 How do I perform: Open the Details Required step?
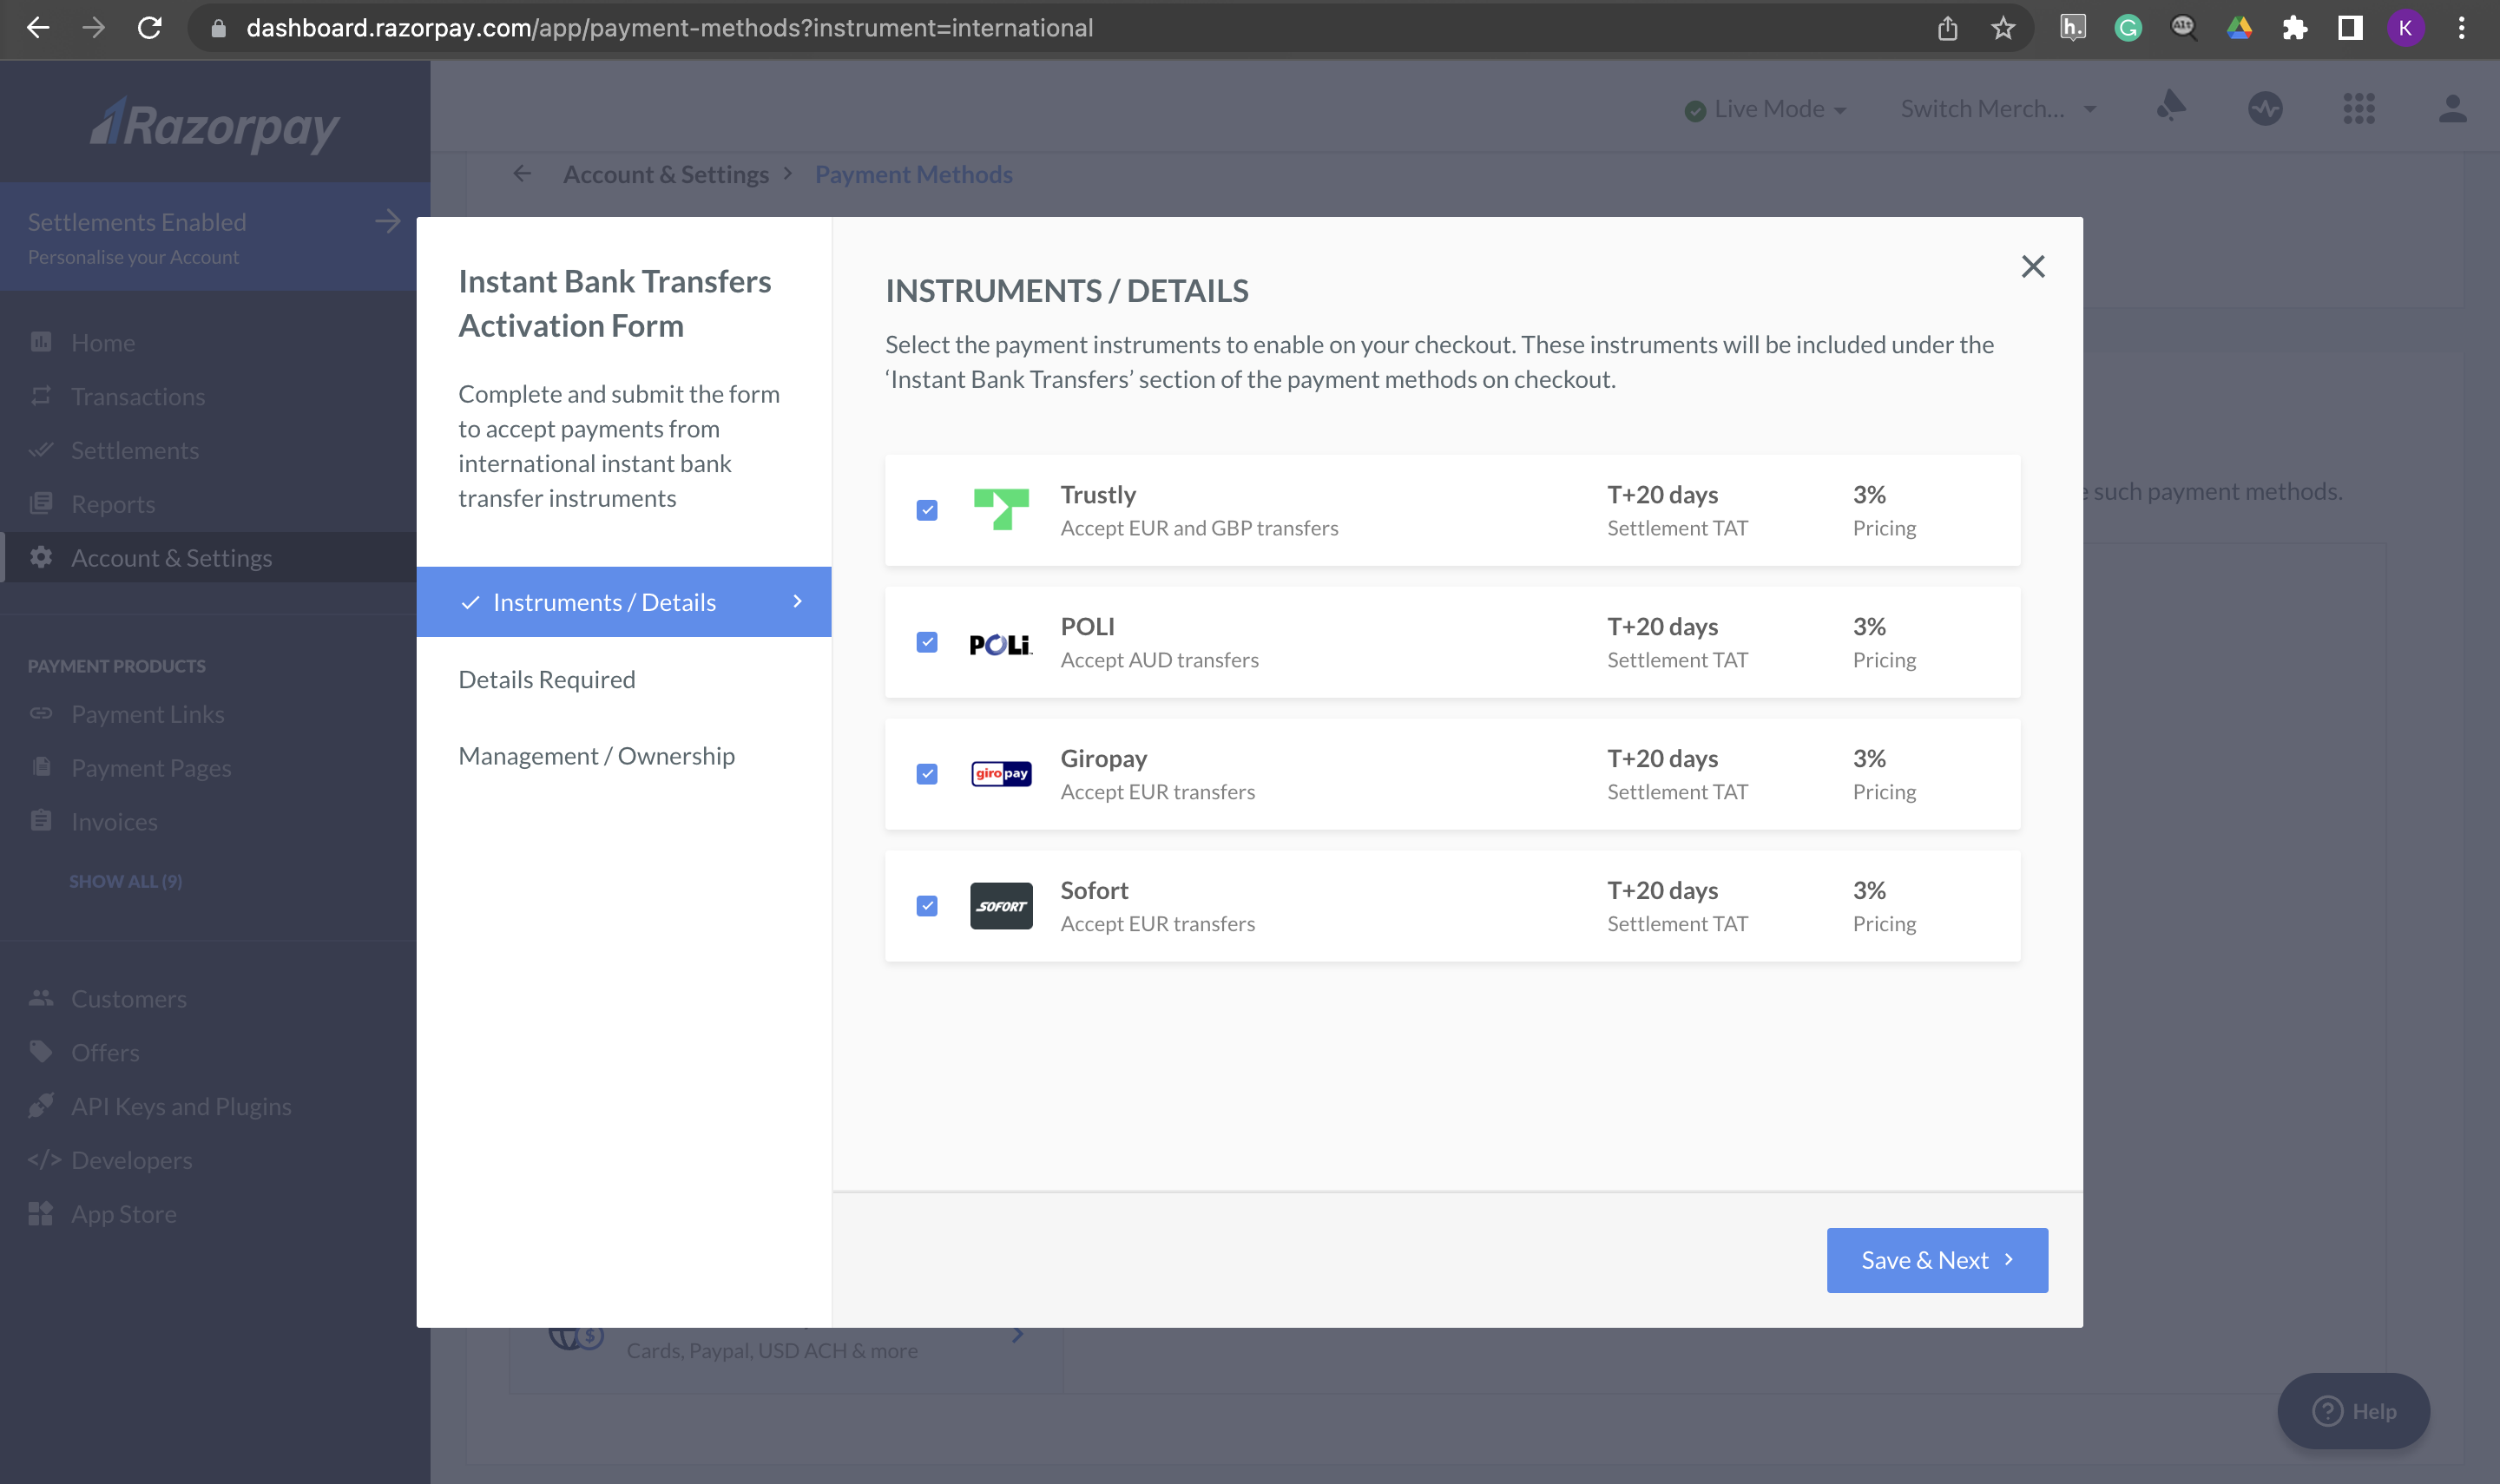click(x=547, y=679)
